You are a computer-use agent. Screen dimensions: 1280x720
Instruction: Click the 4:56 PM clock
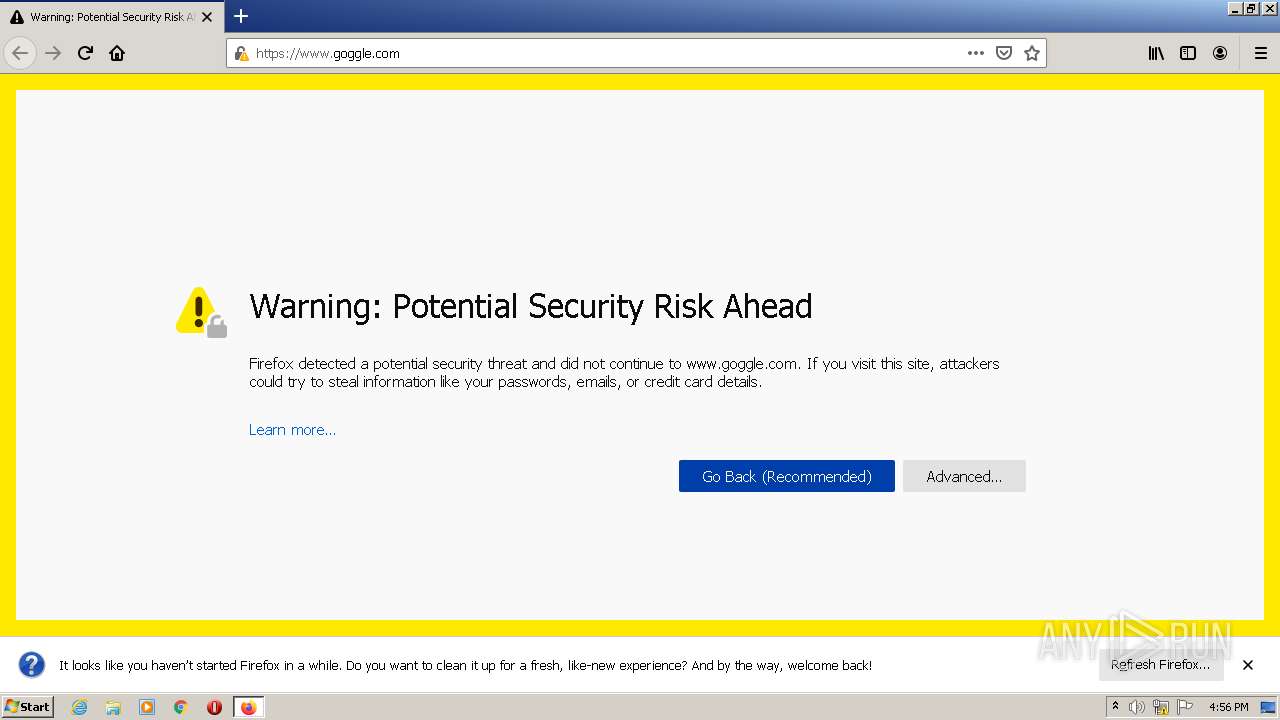point(1228,707)
